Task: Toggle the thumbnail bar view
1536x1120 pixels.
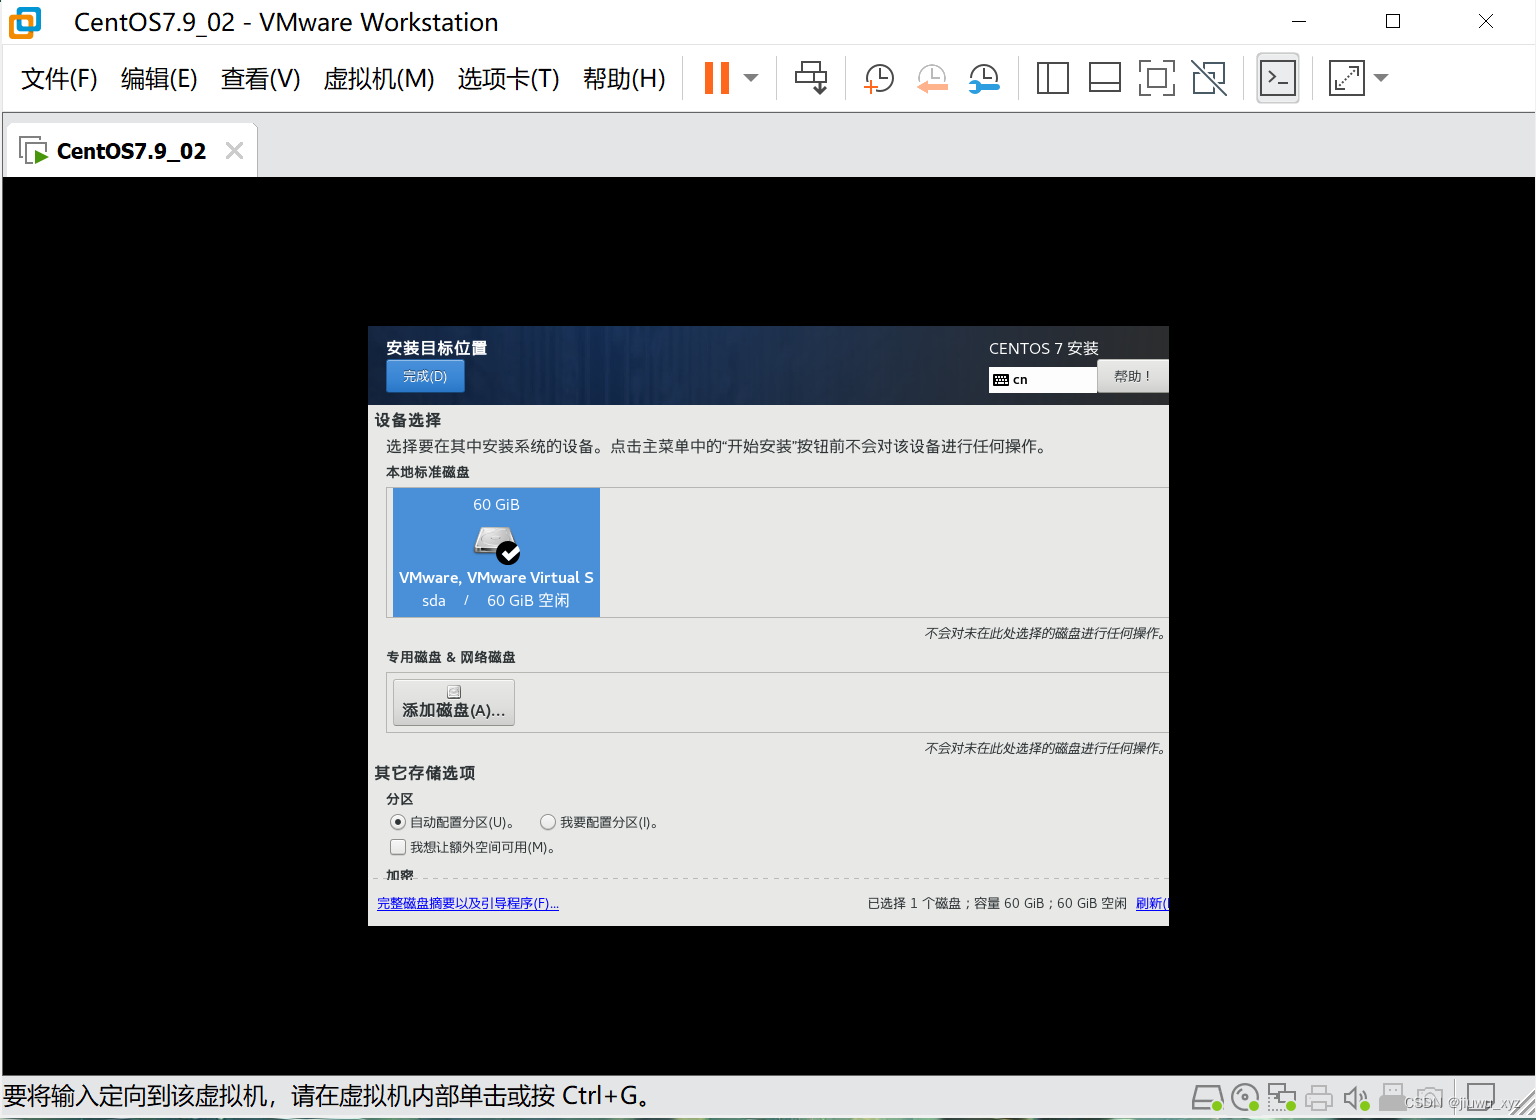Action: tap(1105, 78)
